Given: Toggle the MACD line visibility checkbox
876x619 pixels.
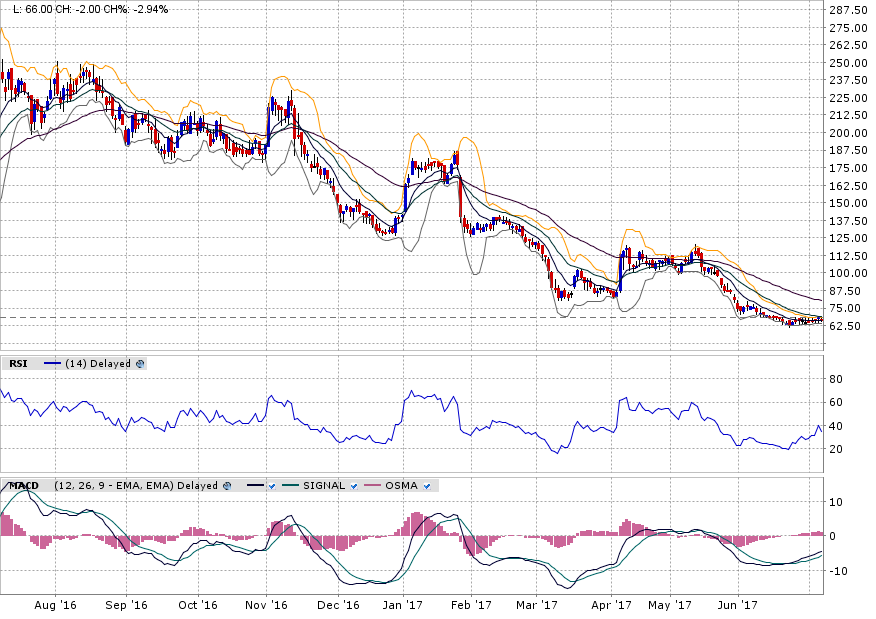Looking at the screenshot, I should coord(272,486).
